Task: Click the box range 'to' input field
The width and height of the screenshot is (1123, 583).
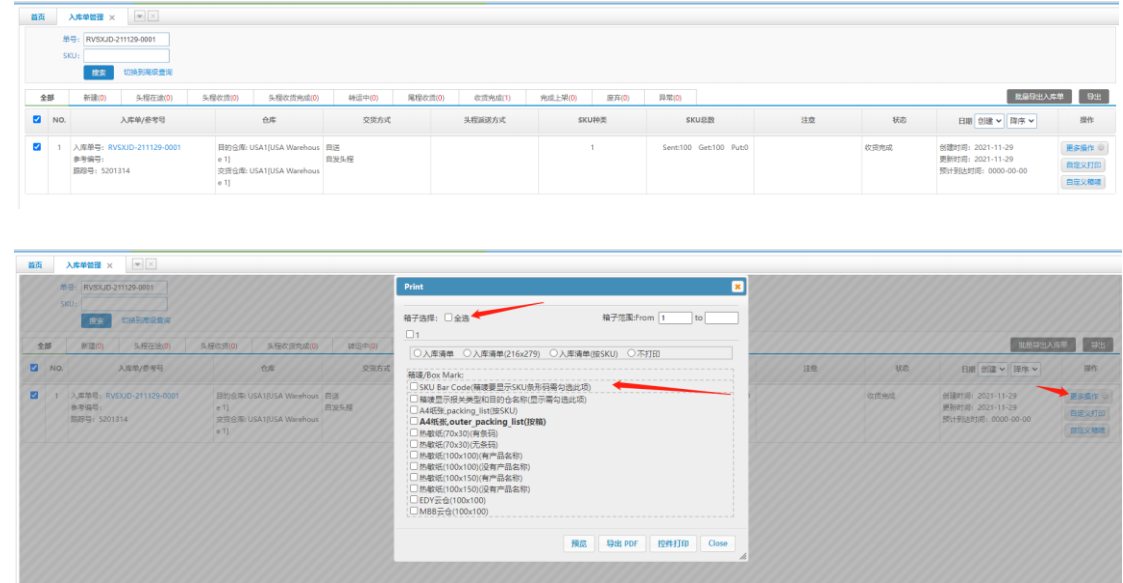Action: point(721,318)
